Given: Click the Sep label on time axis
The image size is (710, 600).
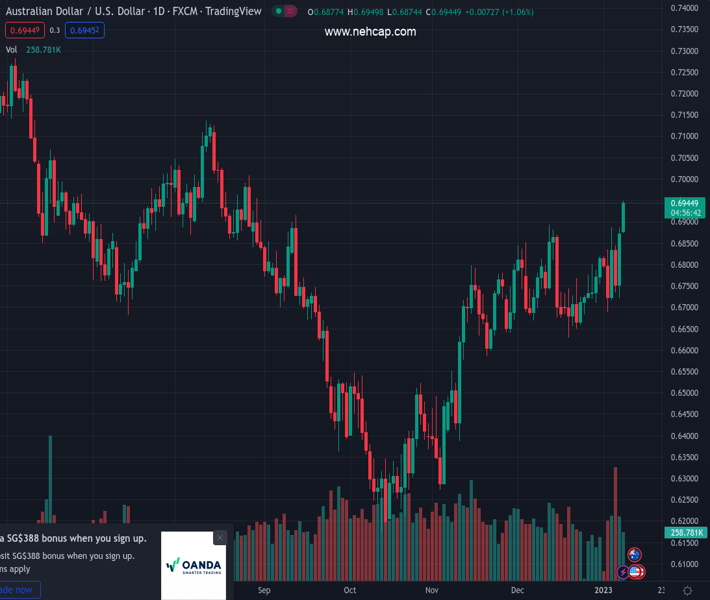Looking at the screenshot, I should (264, 590).
